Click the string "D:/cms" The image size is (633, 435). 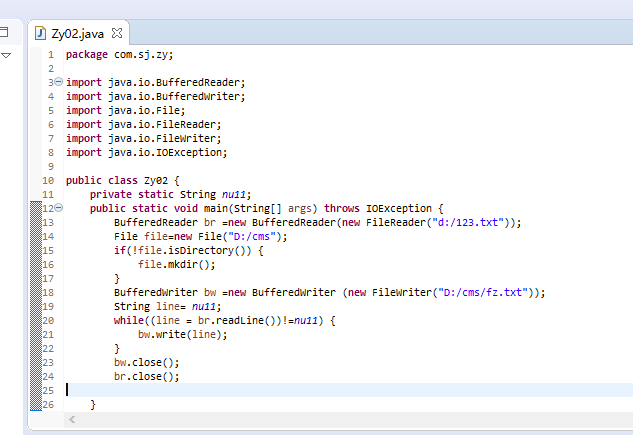pos(252,236)
